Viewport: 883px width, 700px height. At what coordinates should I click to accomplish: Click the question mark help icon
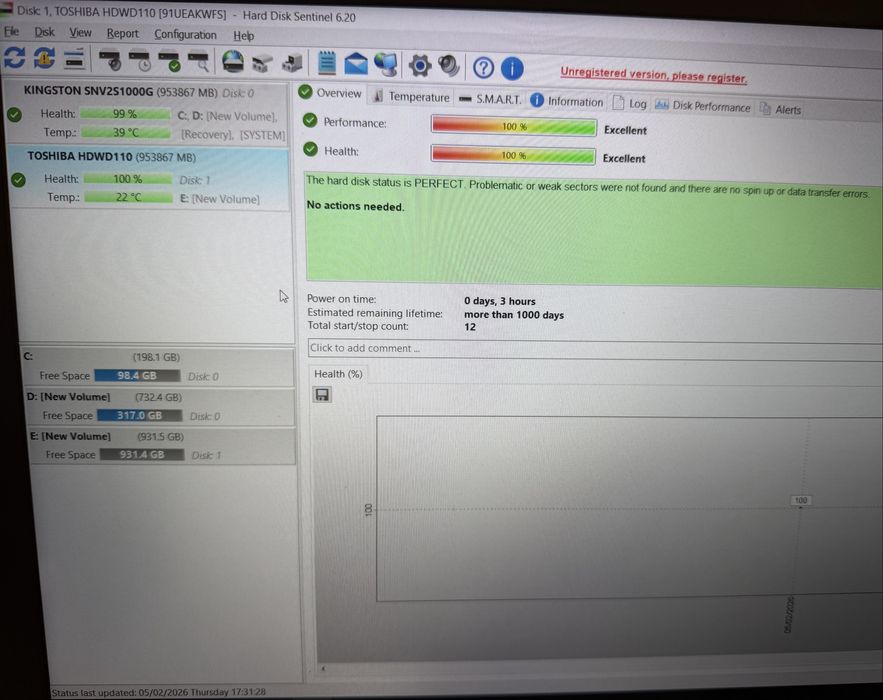coord(483,68)
